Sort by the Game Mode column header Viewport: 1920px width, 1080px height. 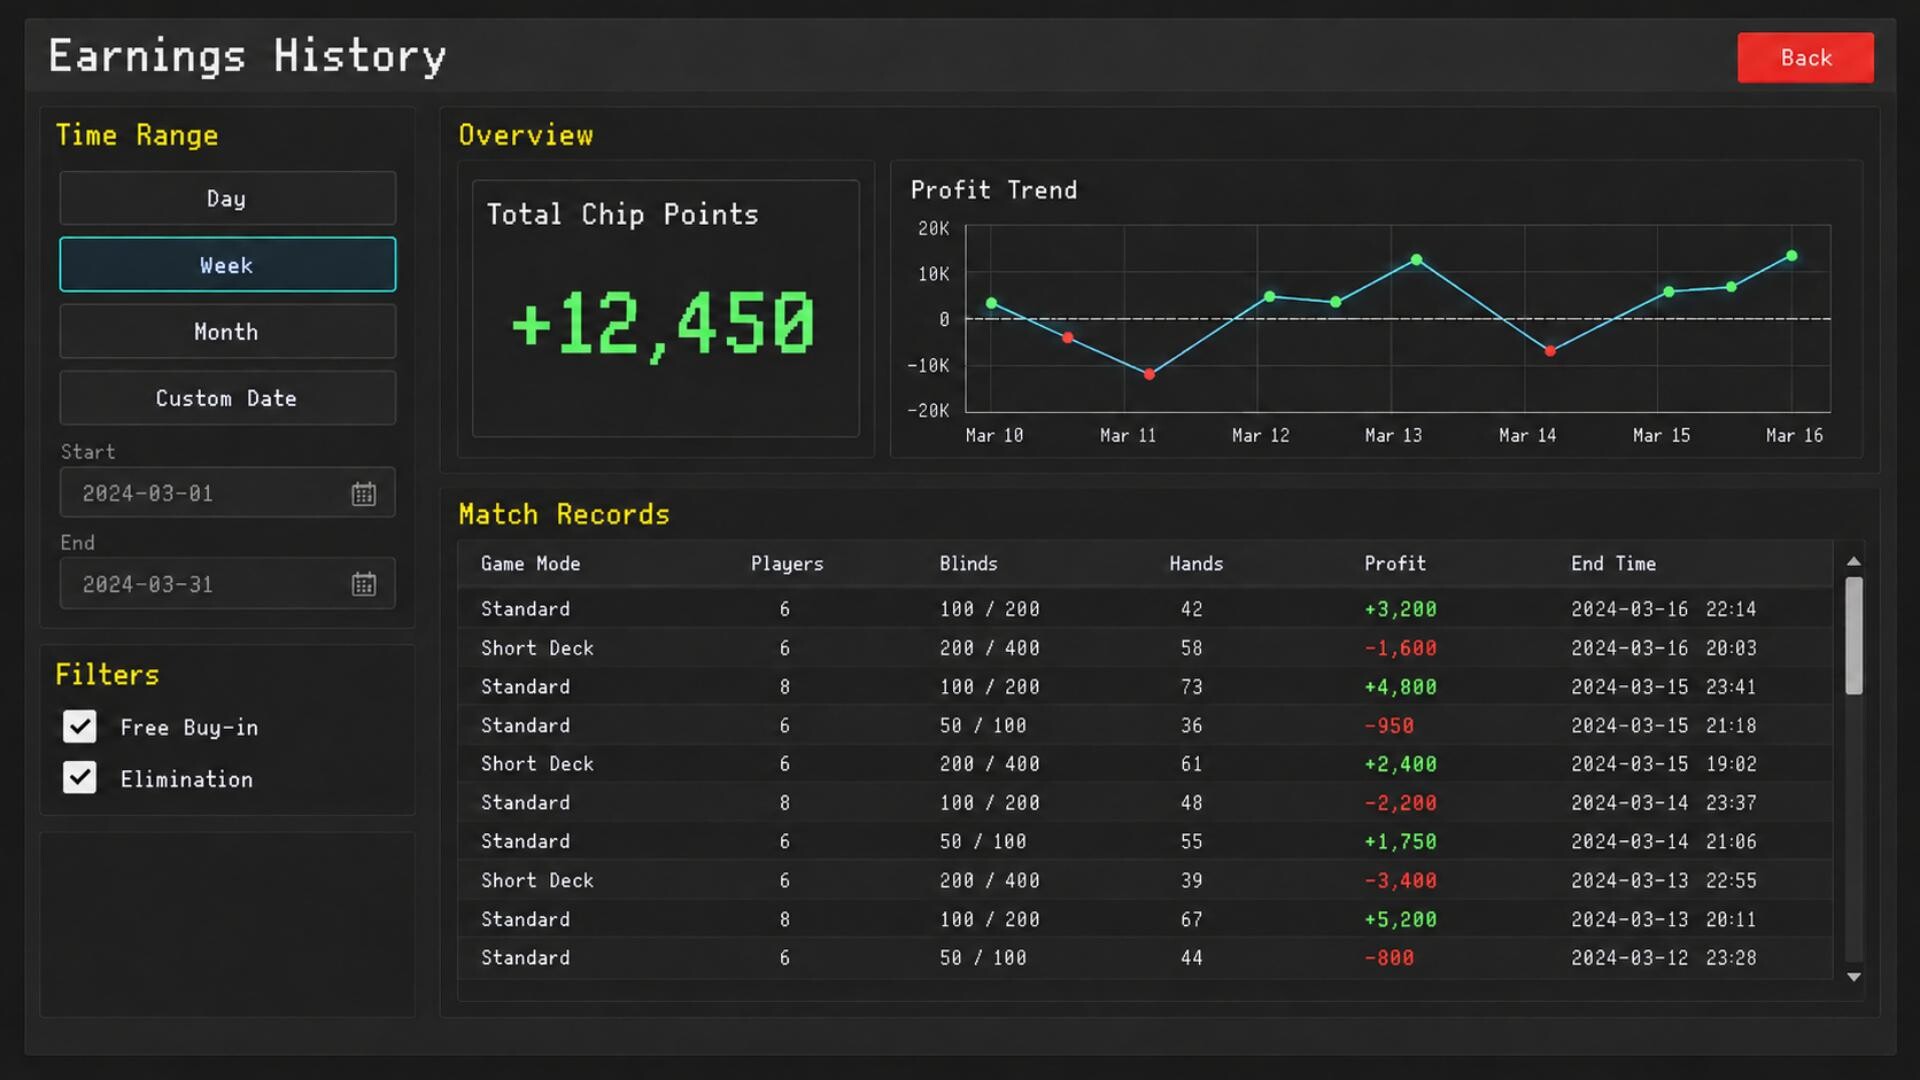click(x=530, y=564)
